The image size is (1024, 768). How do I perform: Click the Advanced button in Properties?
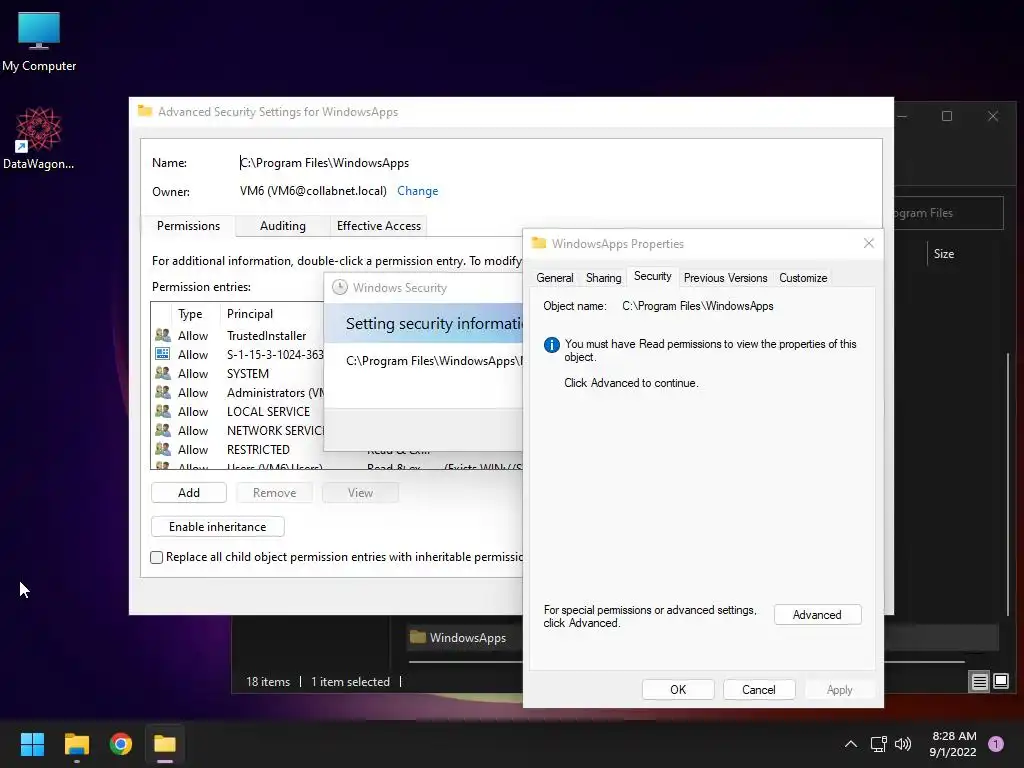point(817,615)
